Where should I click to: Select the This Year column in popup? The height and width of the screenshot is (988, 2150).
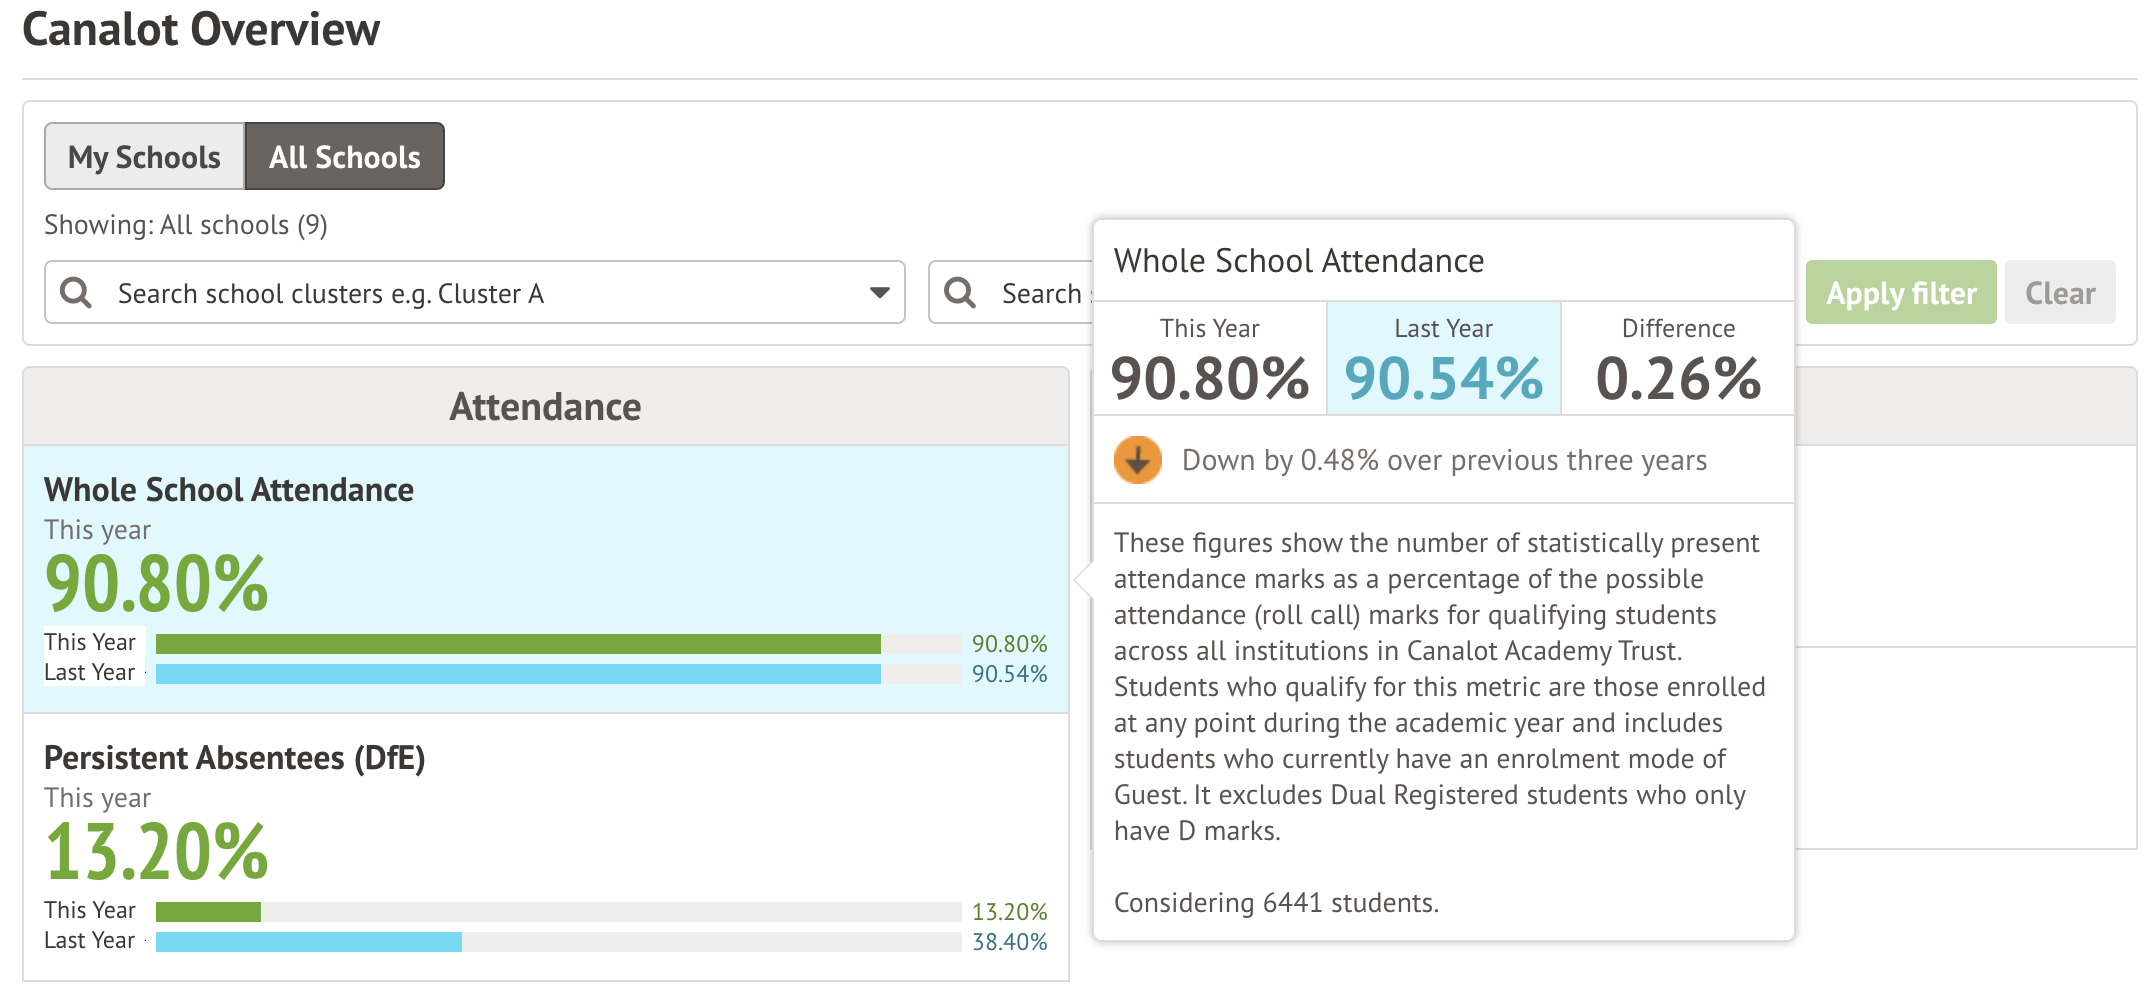(x=1209, y=358)
